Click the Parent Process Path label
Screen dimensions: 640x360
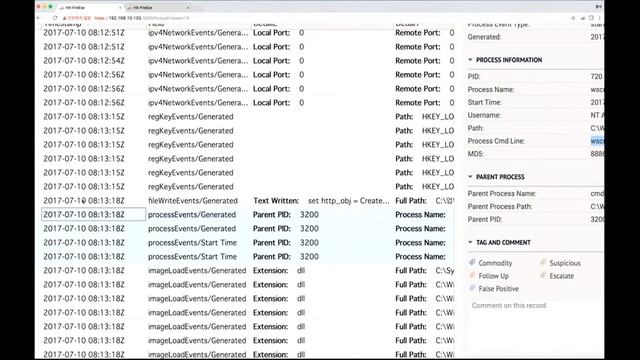coord(500,207)
